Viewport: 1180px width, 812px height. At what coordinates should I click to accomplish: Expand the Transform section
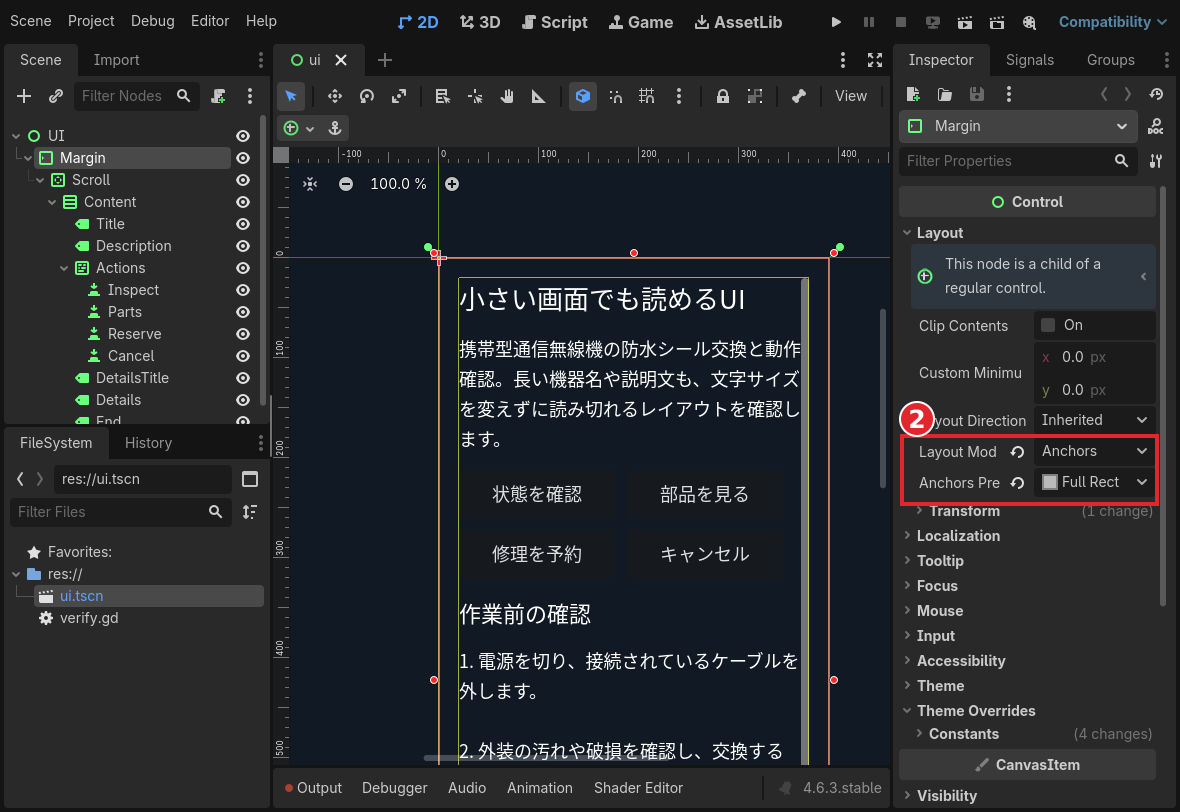(964, 511)
